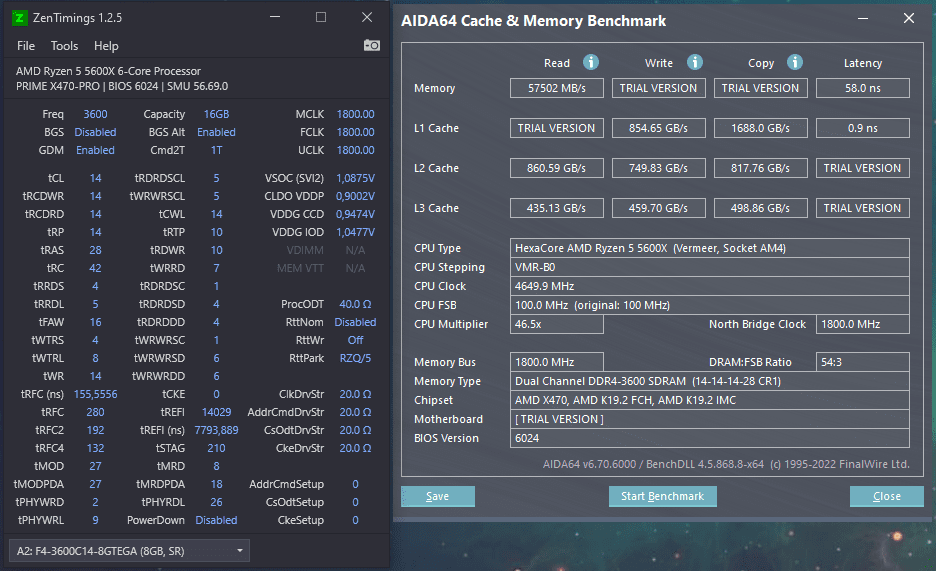
Task: Click the L1 Cache Read TRIAL VERSION cell
Action: click(556, 128)
